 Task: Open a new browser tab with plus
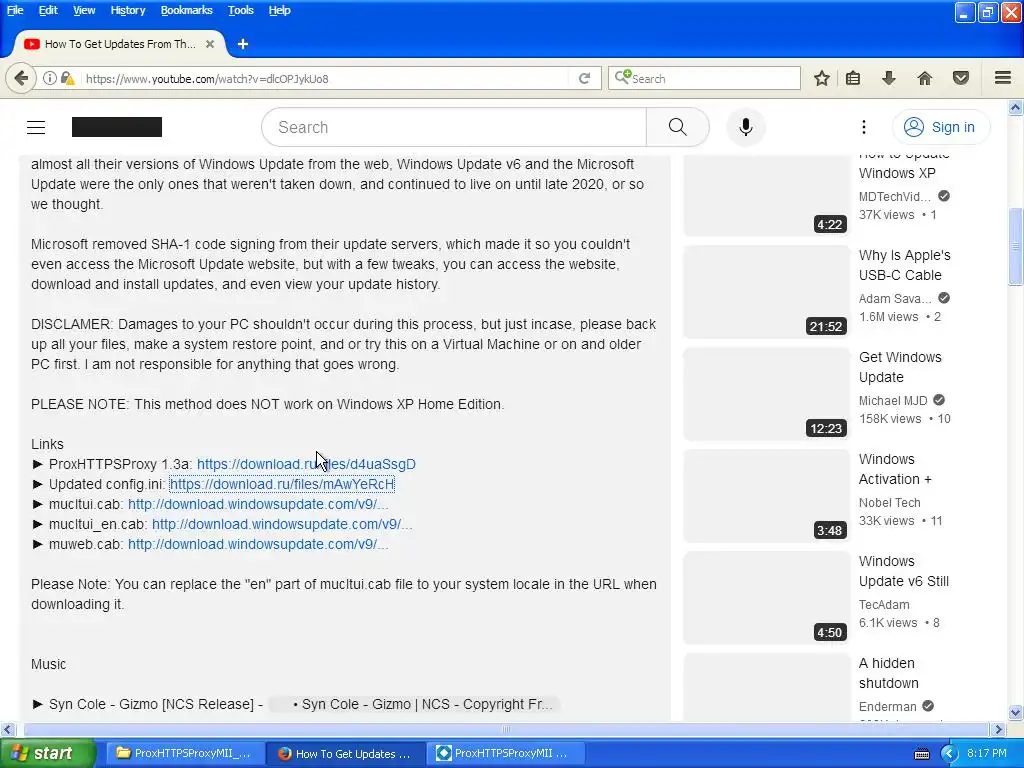tap(243, 44)
